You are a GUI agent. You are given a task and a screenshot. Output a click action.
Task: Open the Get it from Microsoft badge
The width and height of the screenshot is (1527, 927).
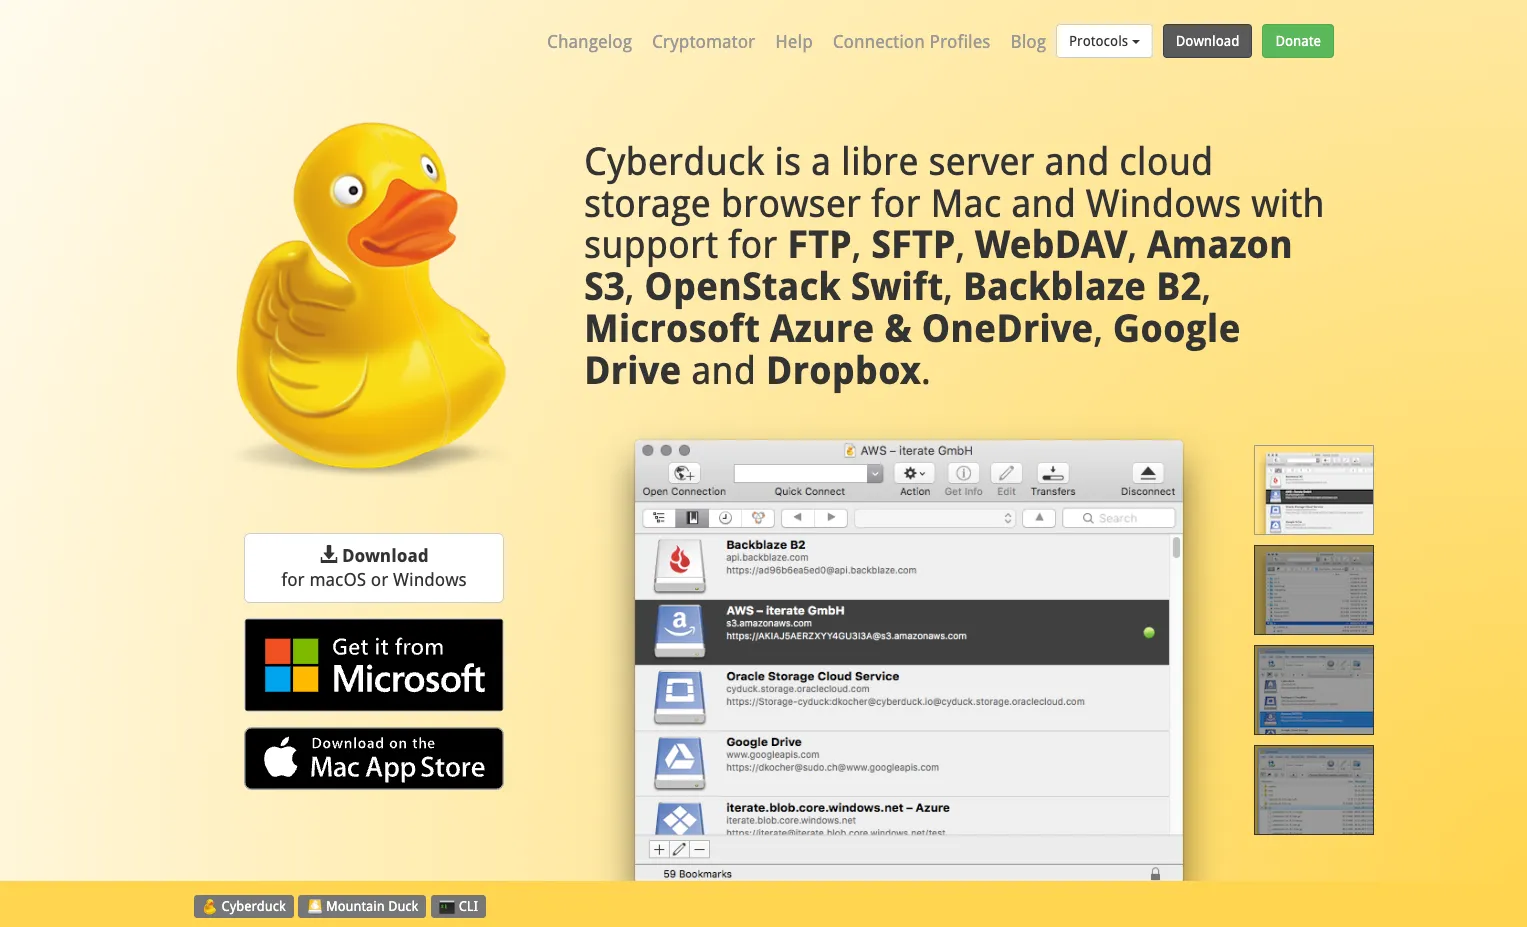click(x=374, y=665)
